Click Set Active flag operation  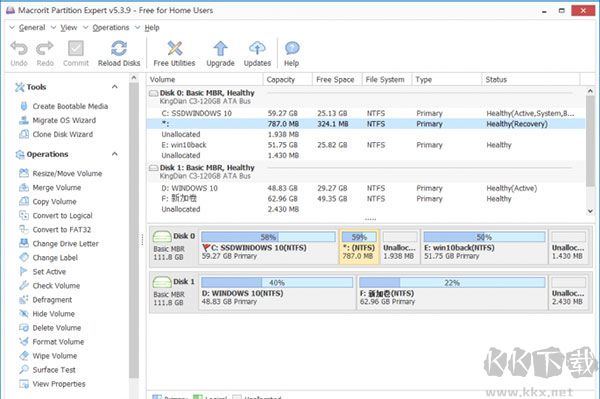click(x=42, y=272)
